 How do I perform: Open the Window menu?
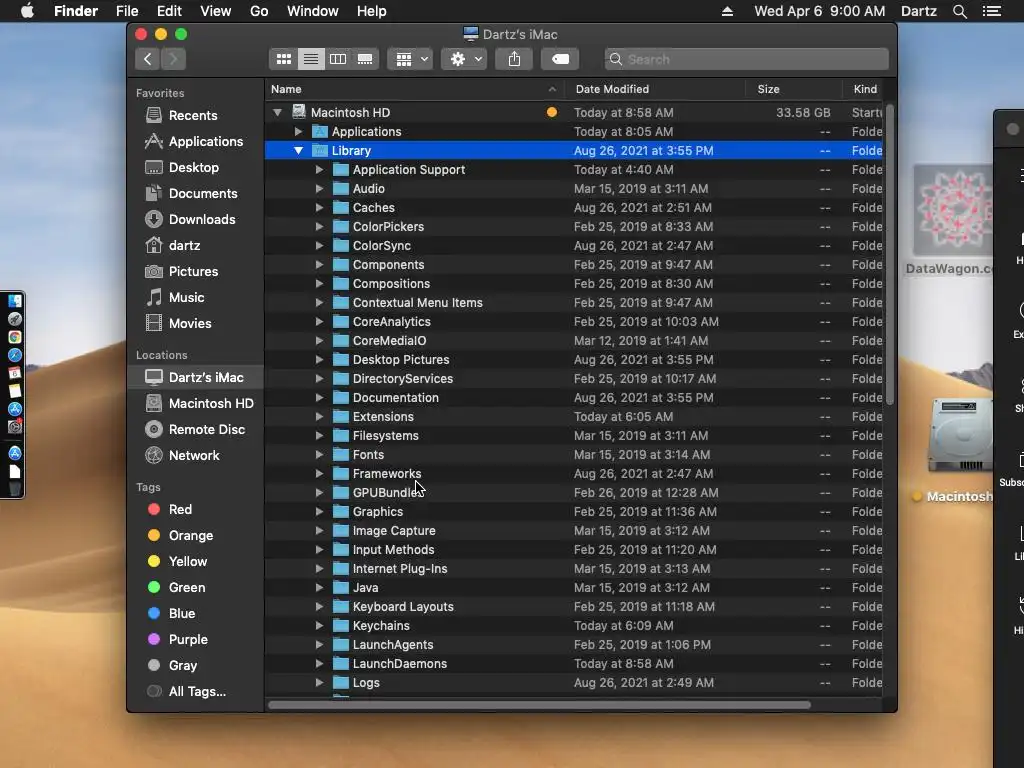[x=313, y=11]
